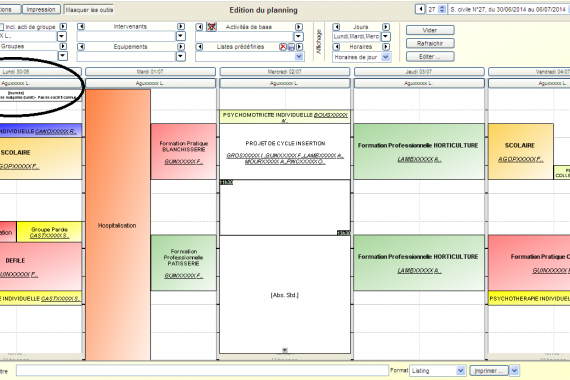Viewport: 570px width, 380px height.
Task: Click the previous arrow next to Jours
Action: pyautogui.click(x=336, y=27)
